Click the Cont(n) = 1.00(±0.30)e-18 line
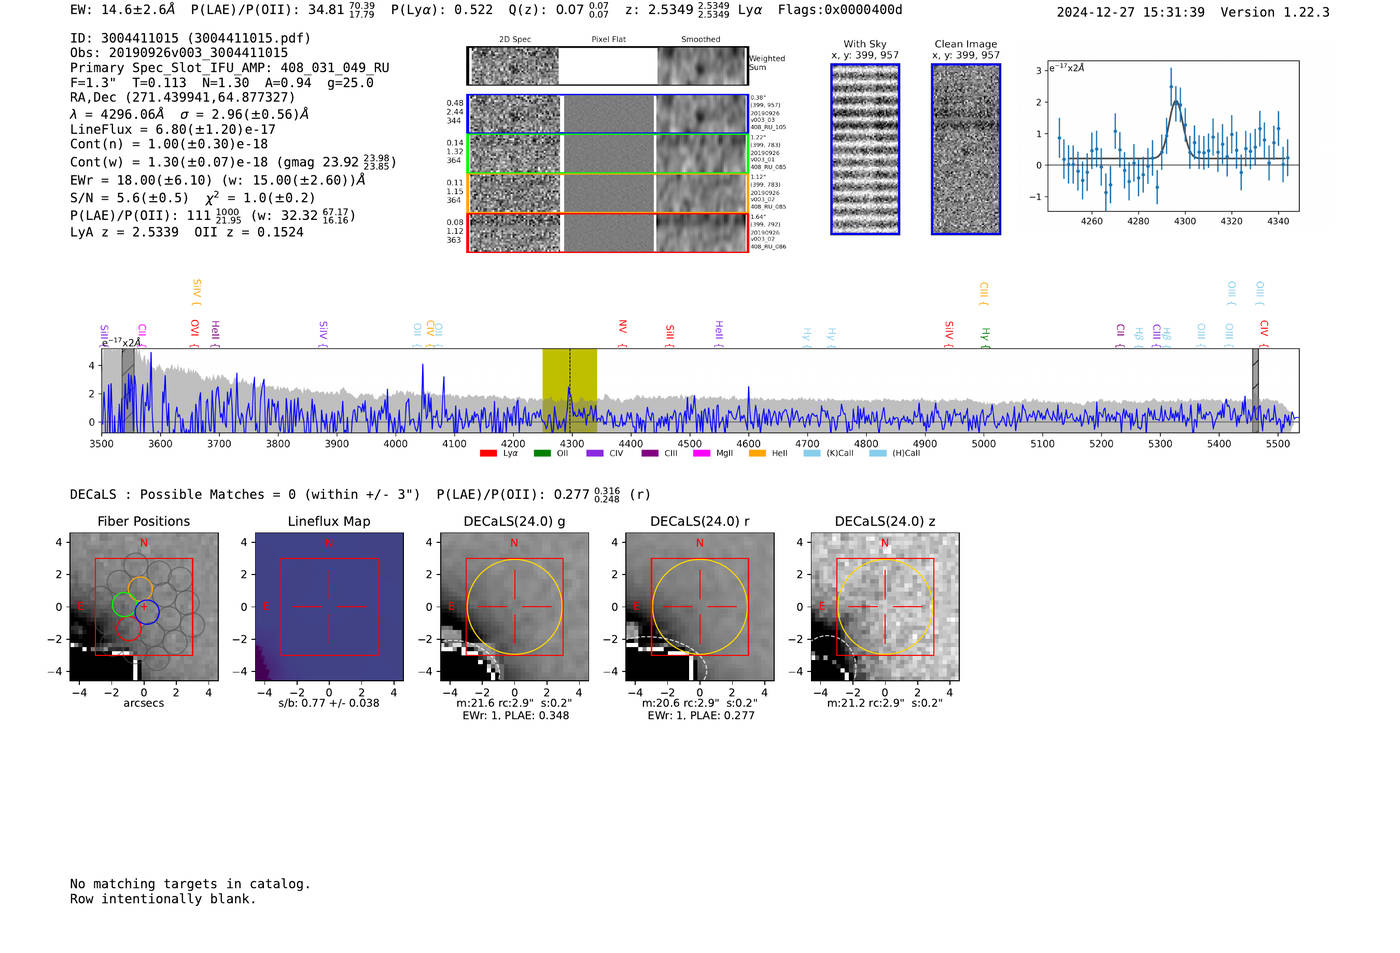This screenshot has width=1400, height=953. coord(169,144)
